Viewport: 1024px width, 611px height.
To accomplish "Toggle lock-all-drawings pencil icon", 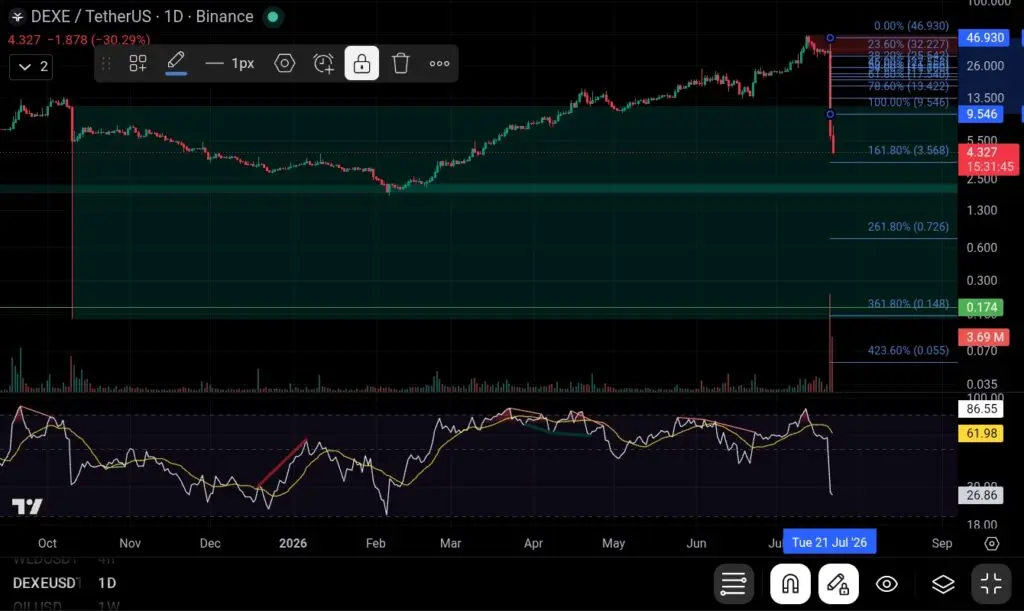I will point(838,584).
